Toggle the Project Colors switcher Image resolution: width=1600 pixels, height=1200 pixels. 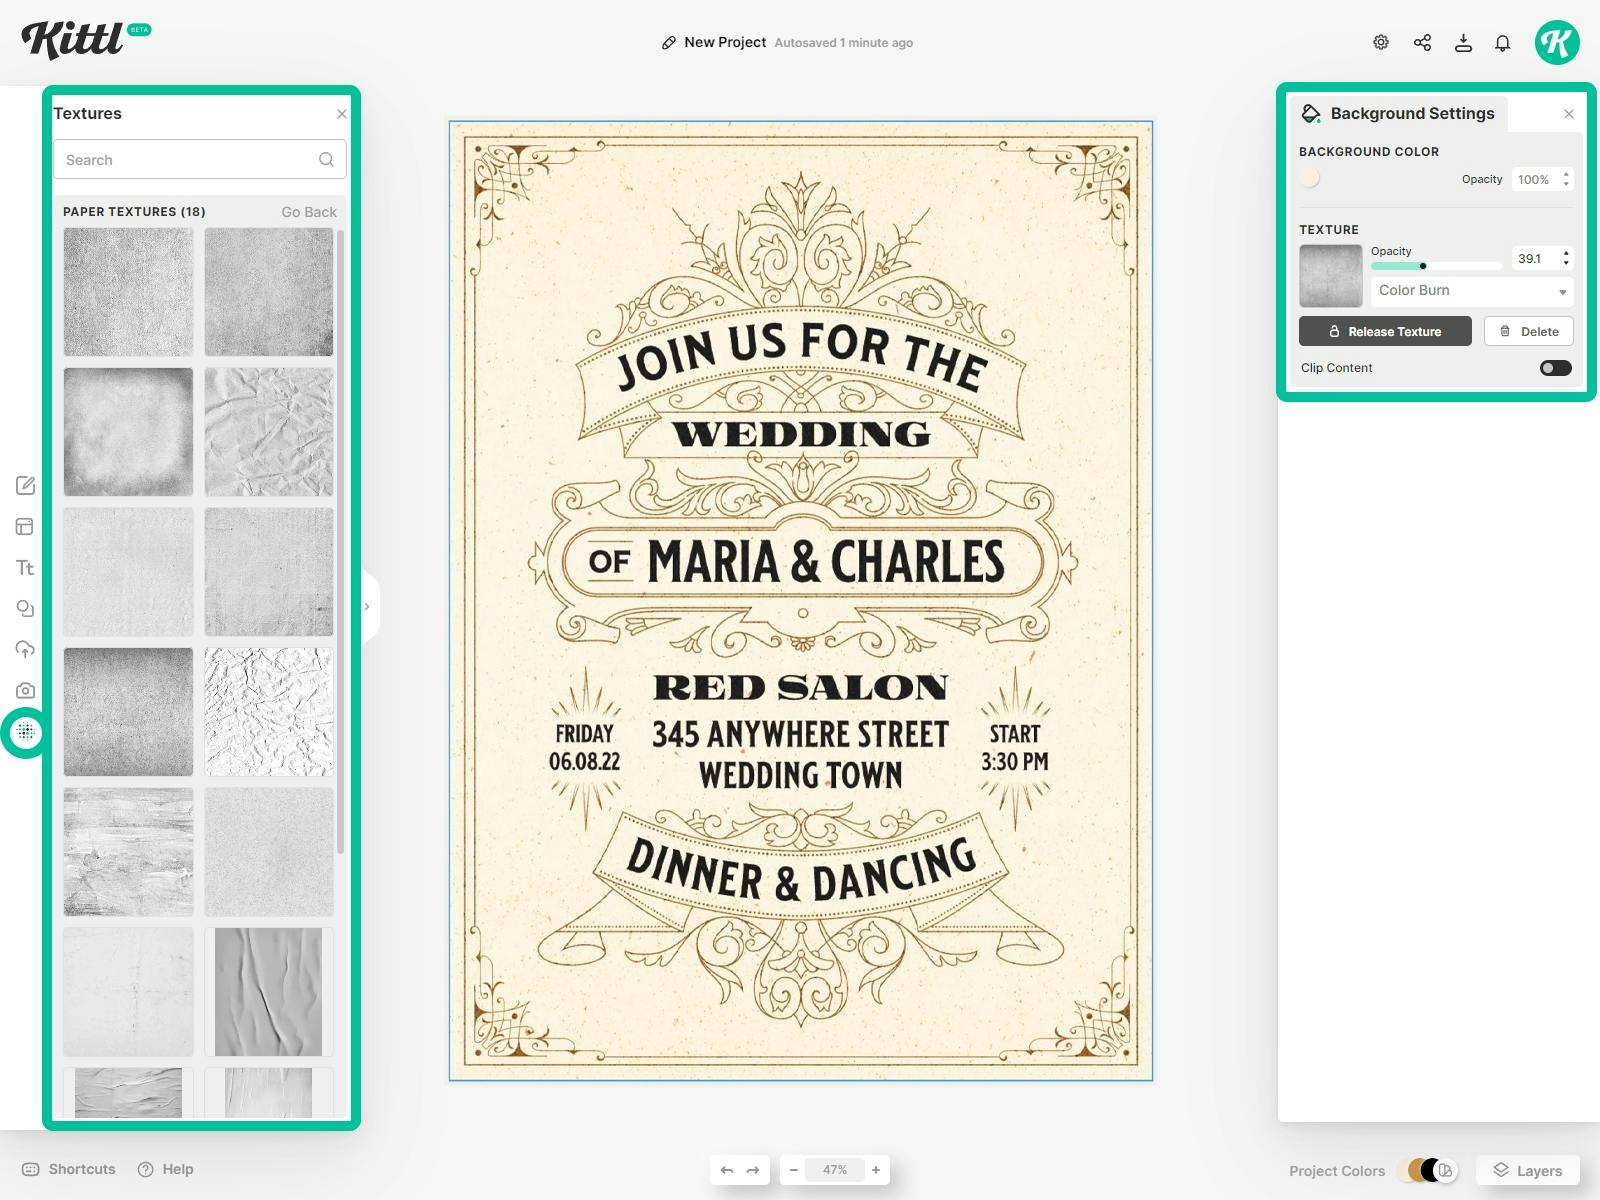click(1431, 1170)
